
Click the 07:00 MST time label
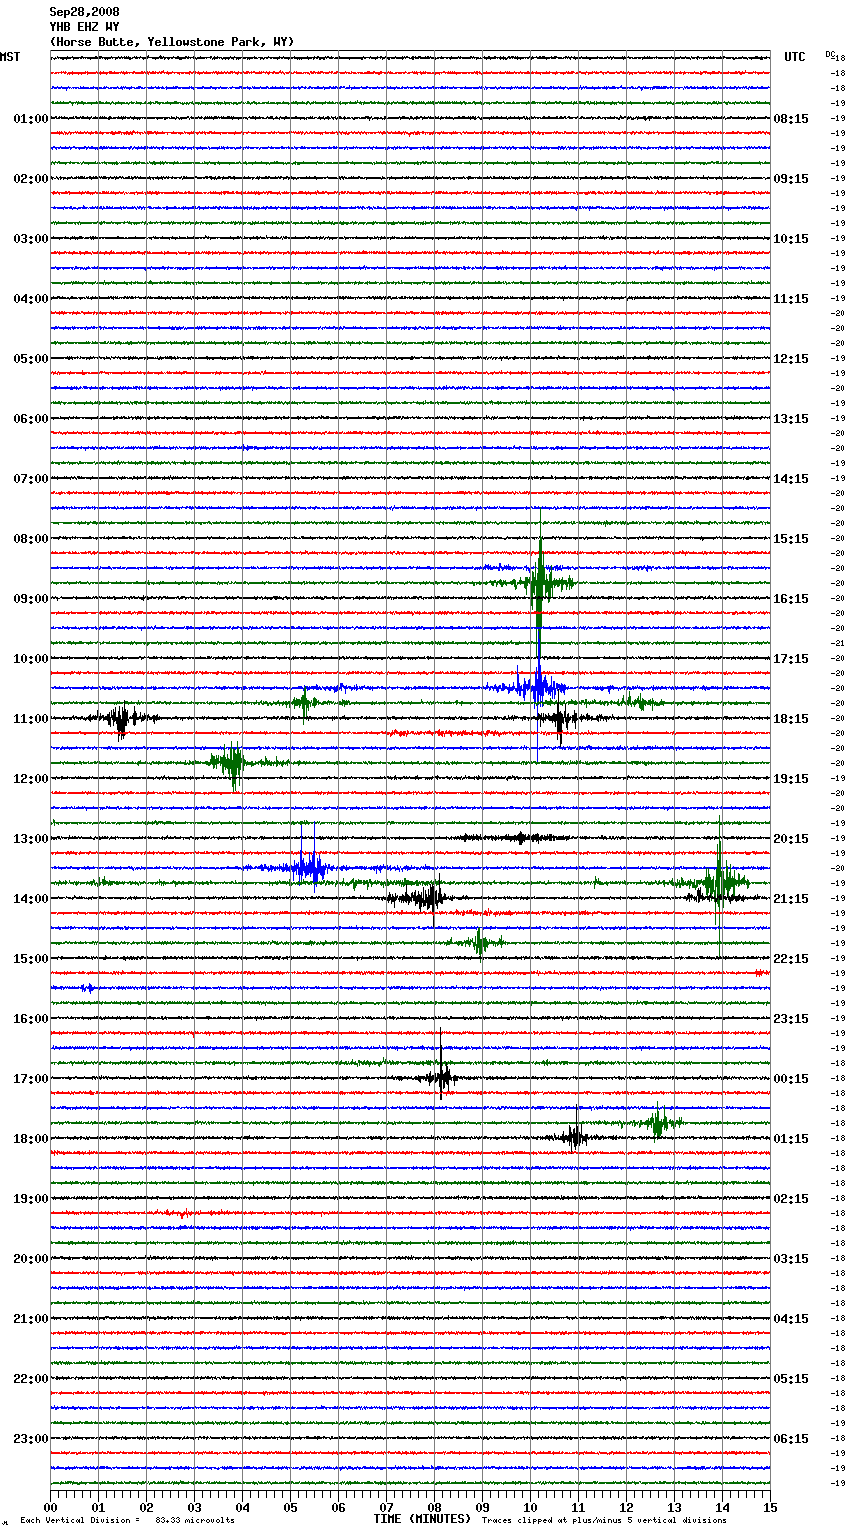click(30, 479)
